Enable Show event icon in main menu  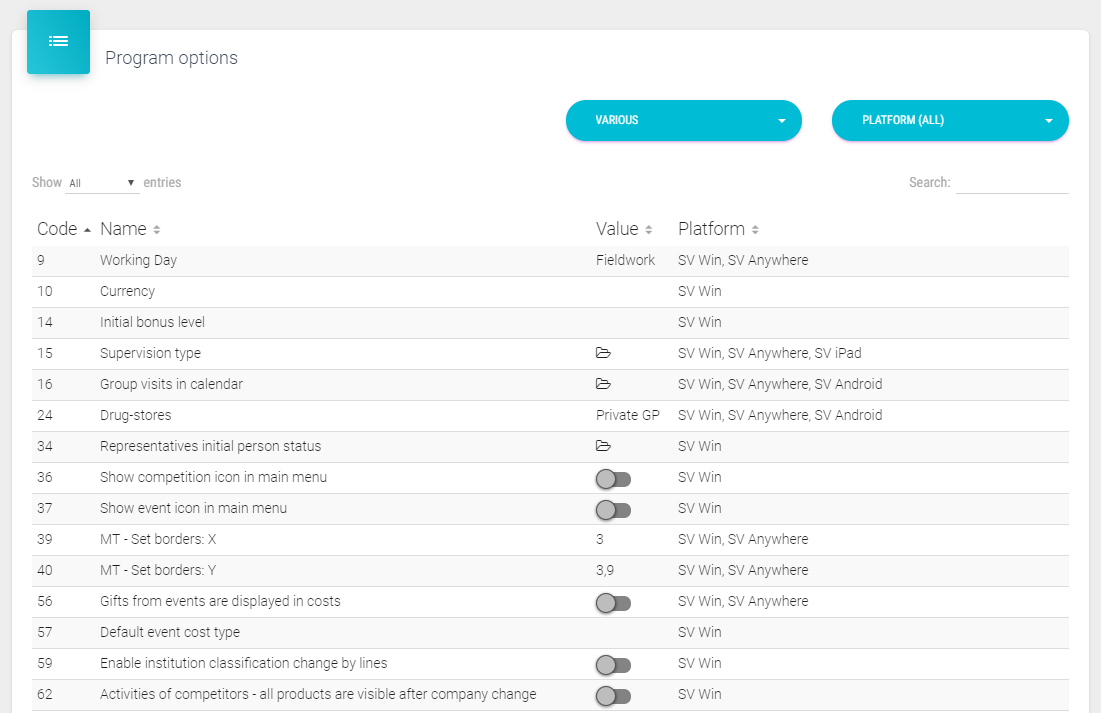pyautogui.click(x=613, y=509)
